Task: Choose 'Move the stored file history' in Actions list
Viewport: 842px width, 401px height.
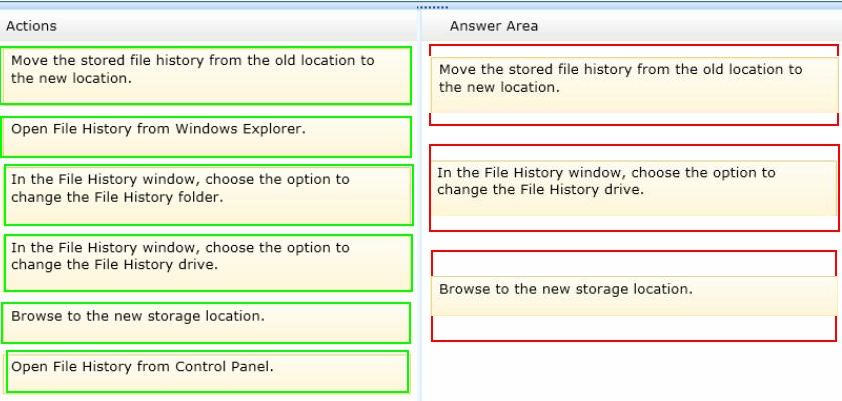Action: tap(206, 75)
